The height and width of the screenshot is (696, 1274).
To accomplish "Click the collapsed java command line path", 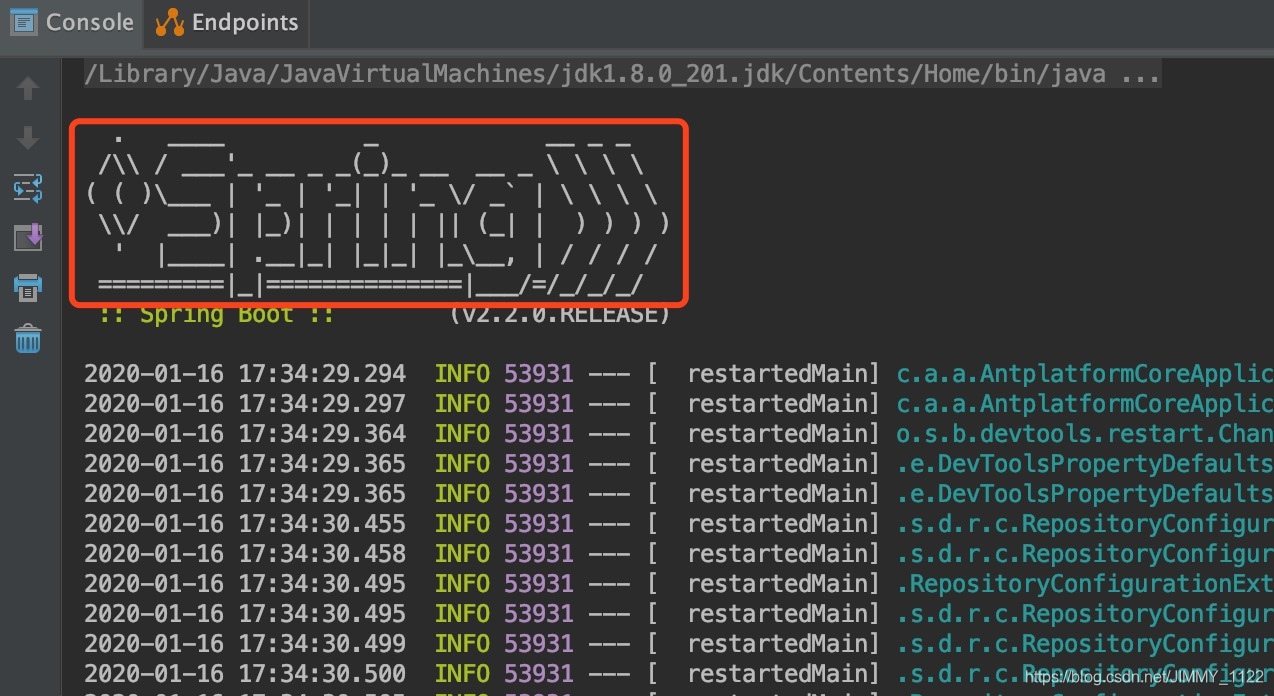I will (622, 73).
